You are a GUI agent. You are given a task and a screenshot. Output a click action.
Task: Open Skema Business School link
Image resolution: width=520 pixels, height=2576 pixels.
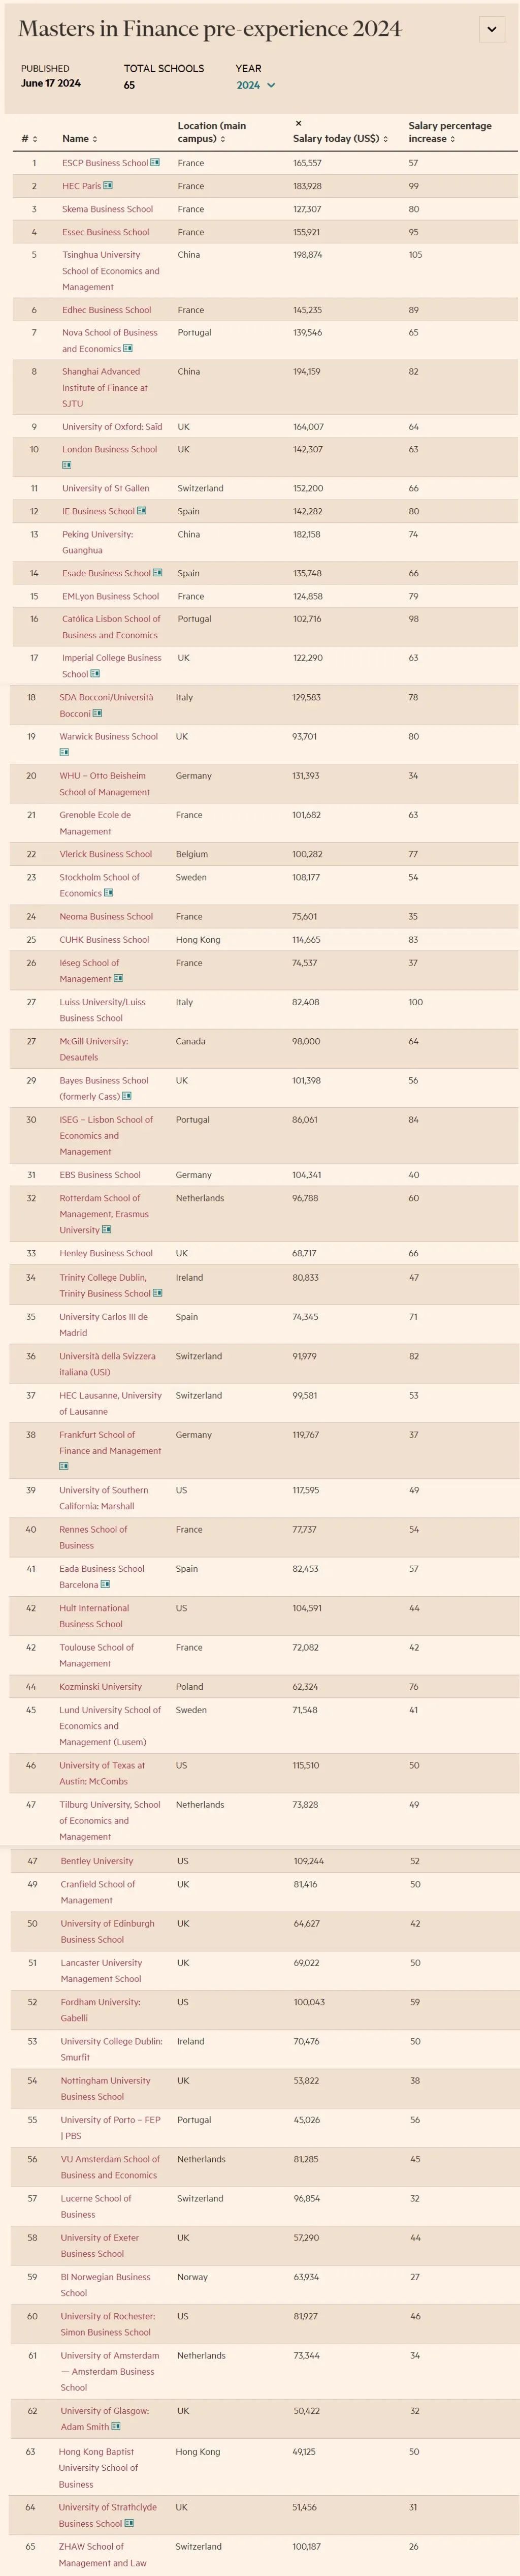pos(107,209)
